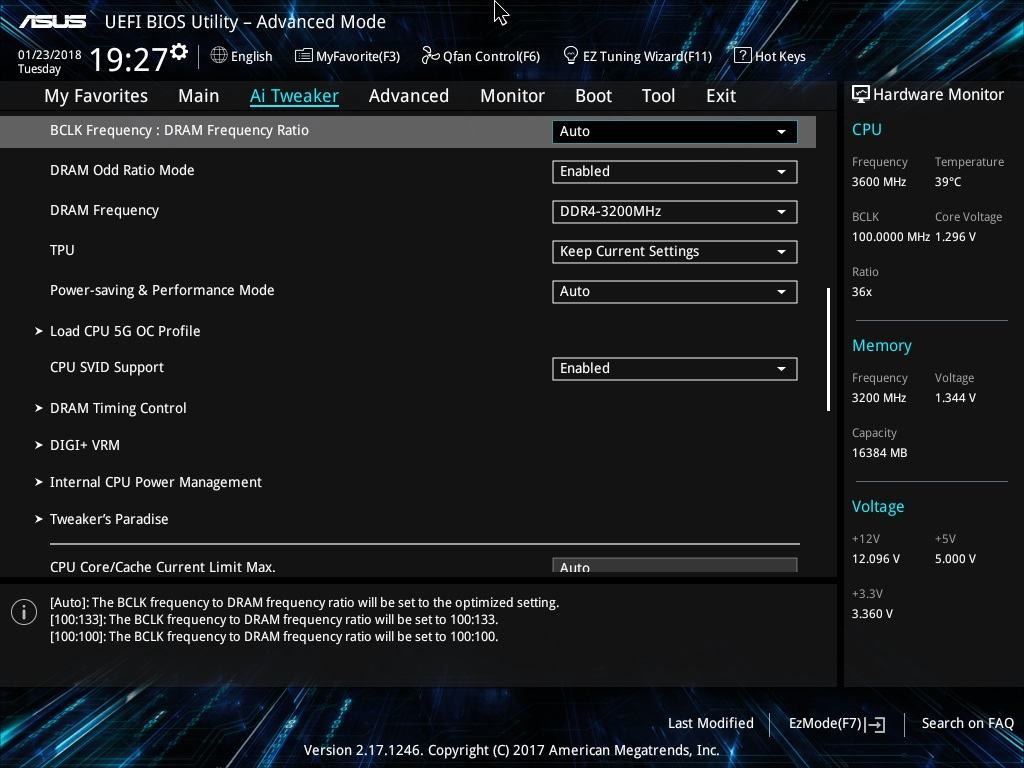Click the EzMode exit arrow icon
The width and height of the screenshot is (1024, 768).
(x=876, y=724)
